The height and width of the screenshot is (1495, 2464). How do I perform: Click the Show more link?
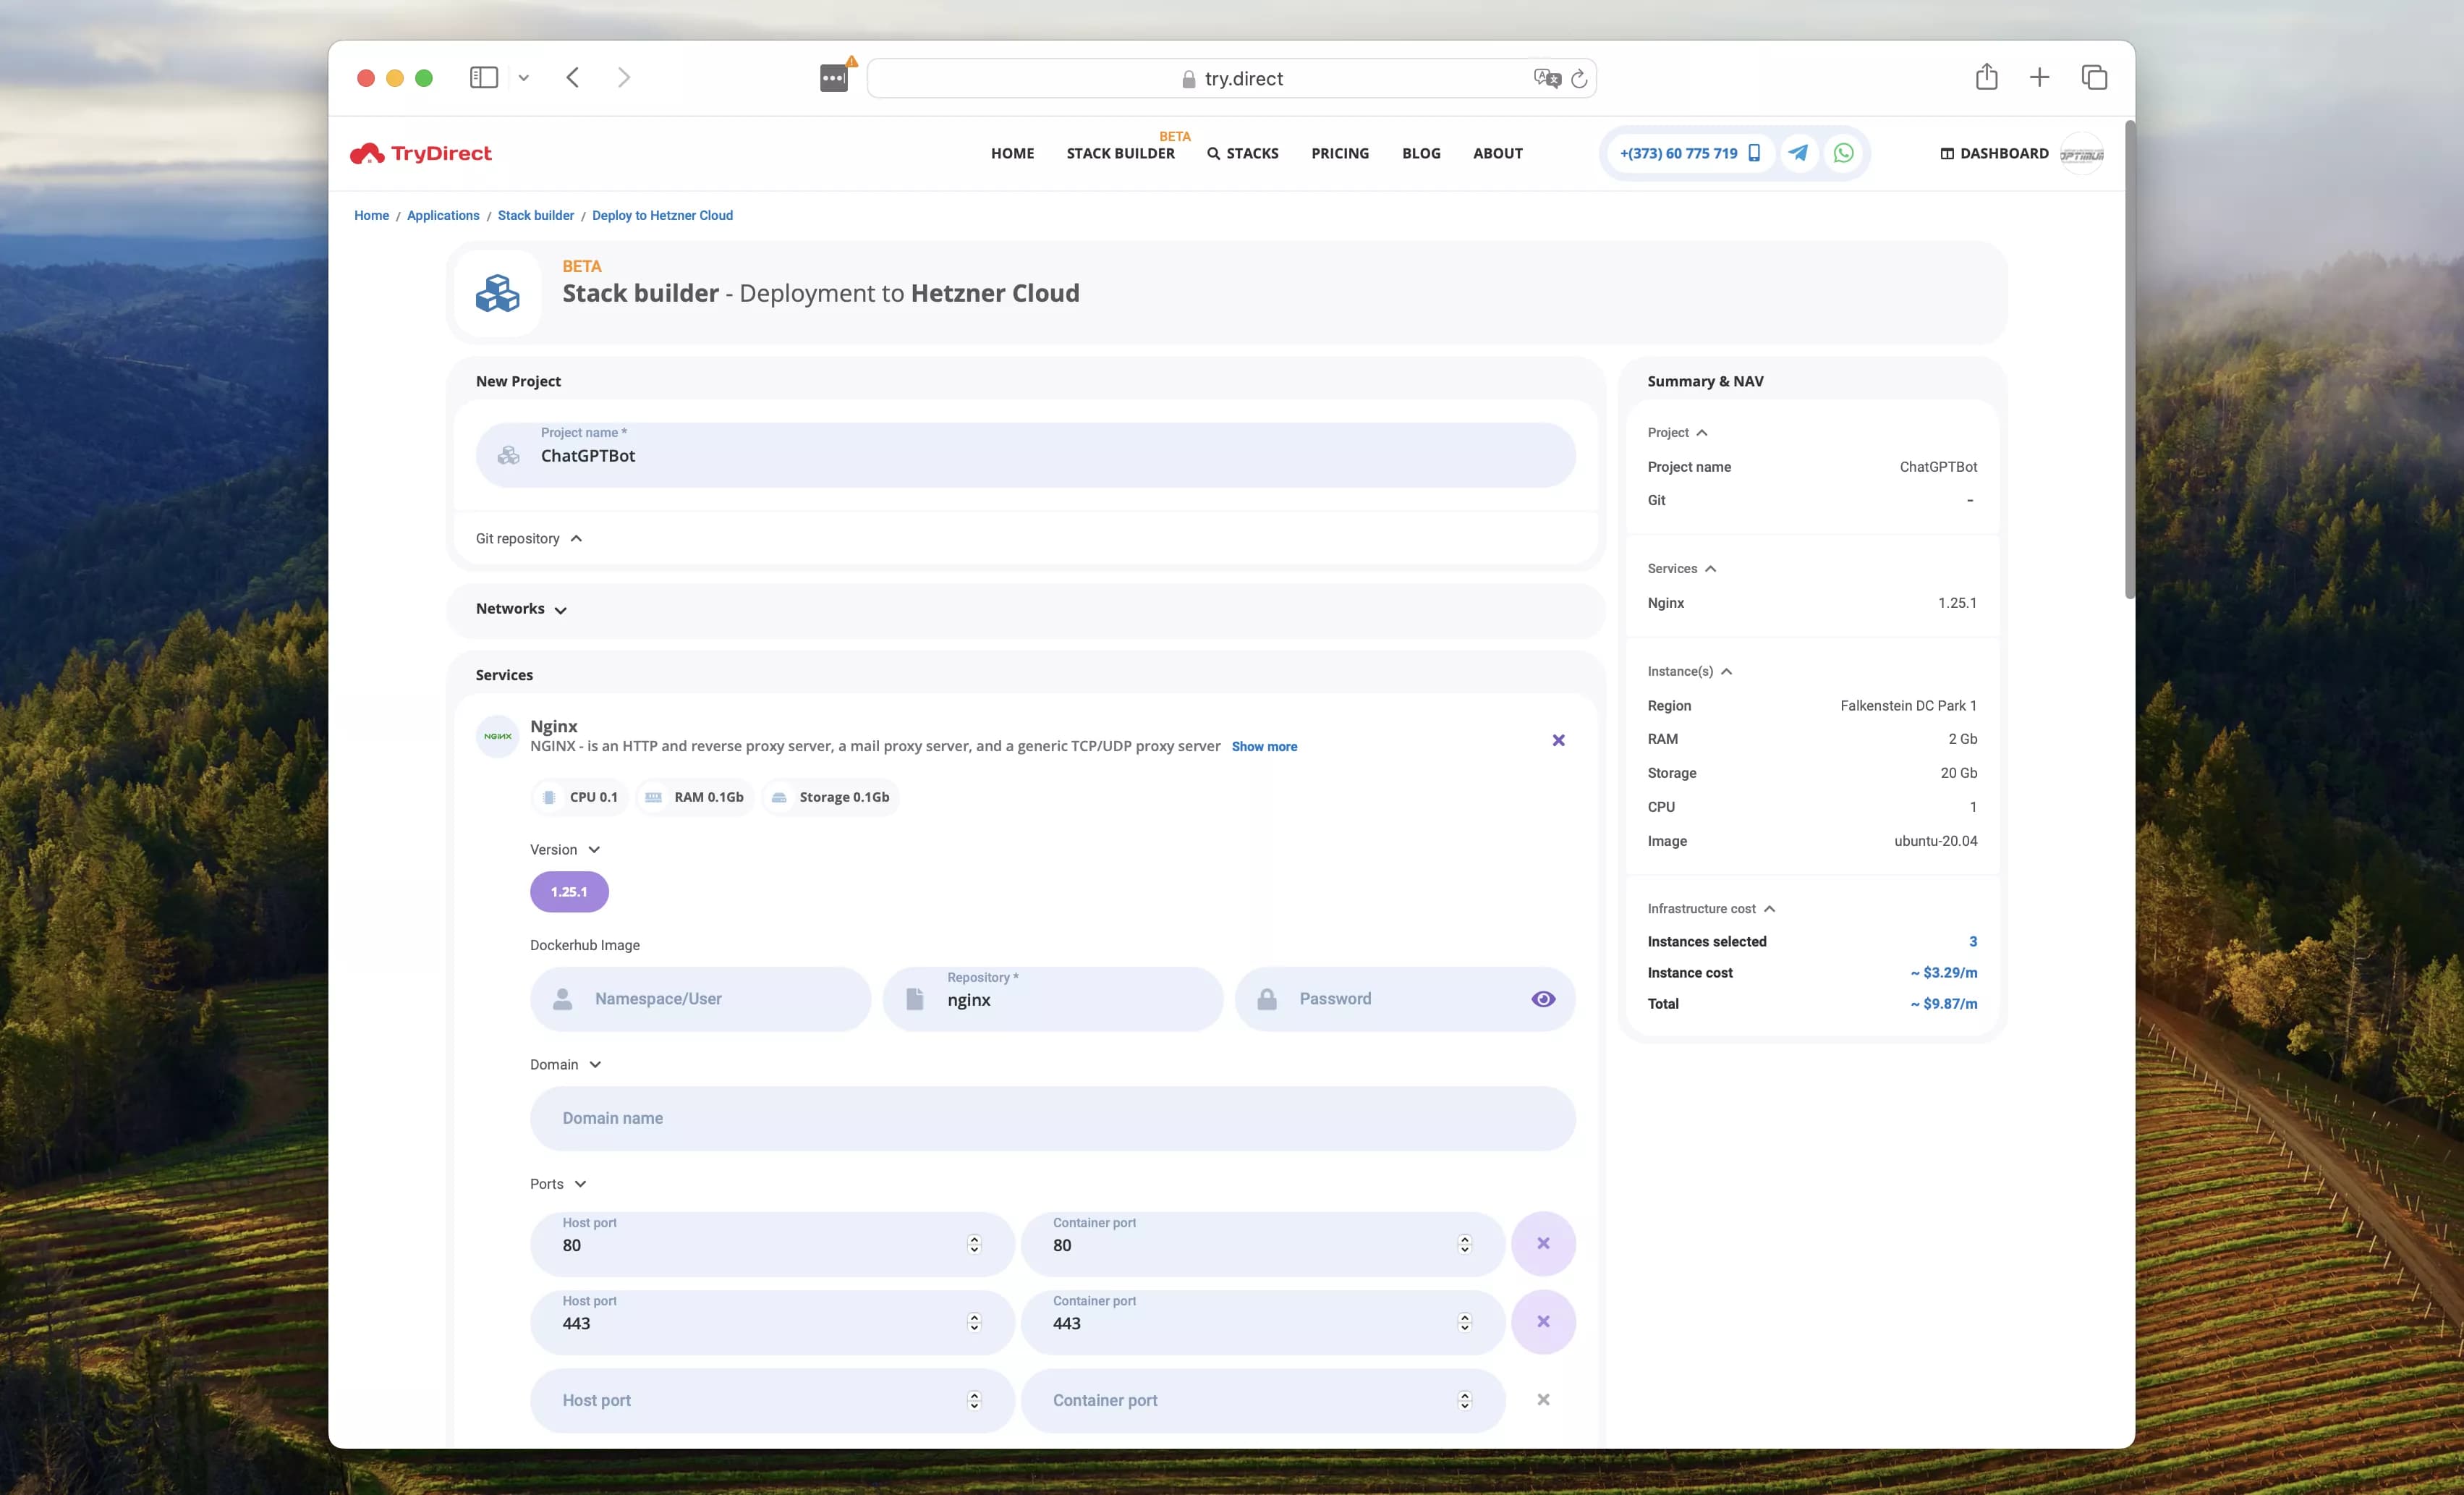tap(1264, 746)
